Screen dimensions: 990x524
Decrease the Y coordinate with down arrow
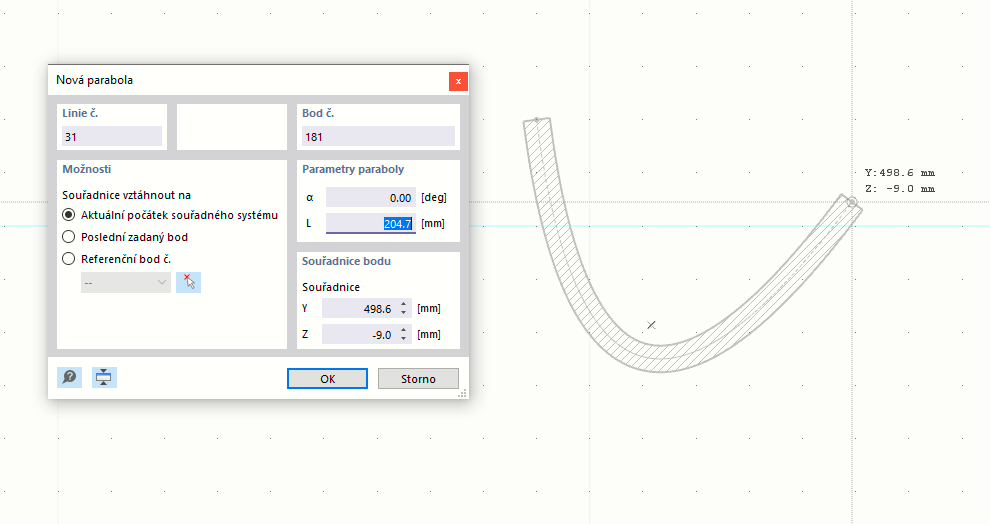pyautogui.click(x=403, y=313)
